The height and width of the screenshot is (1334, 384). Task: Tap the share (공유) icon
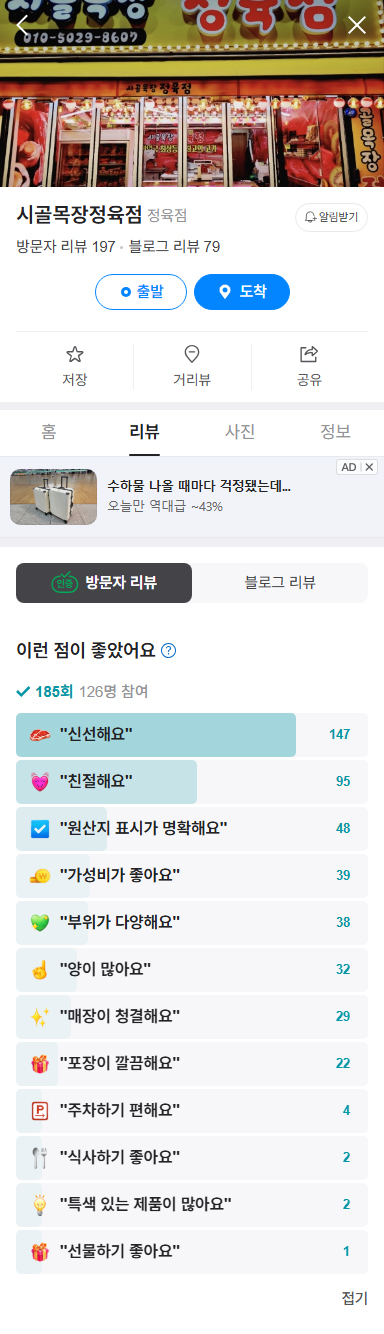[x=309, y=354]
